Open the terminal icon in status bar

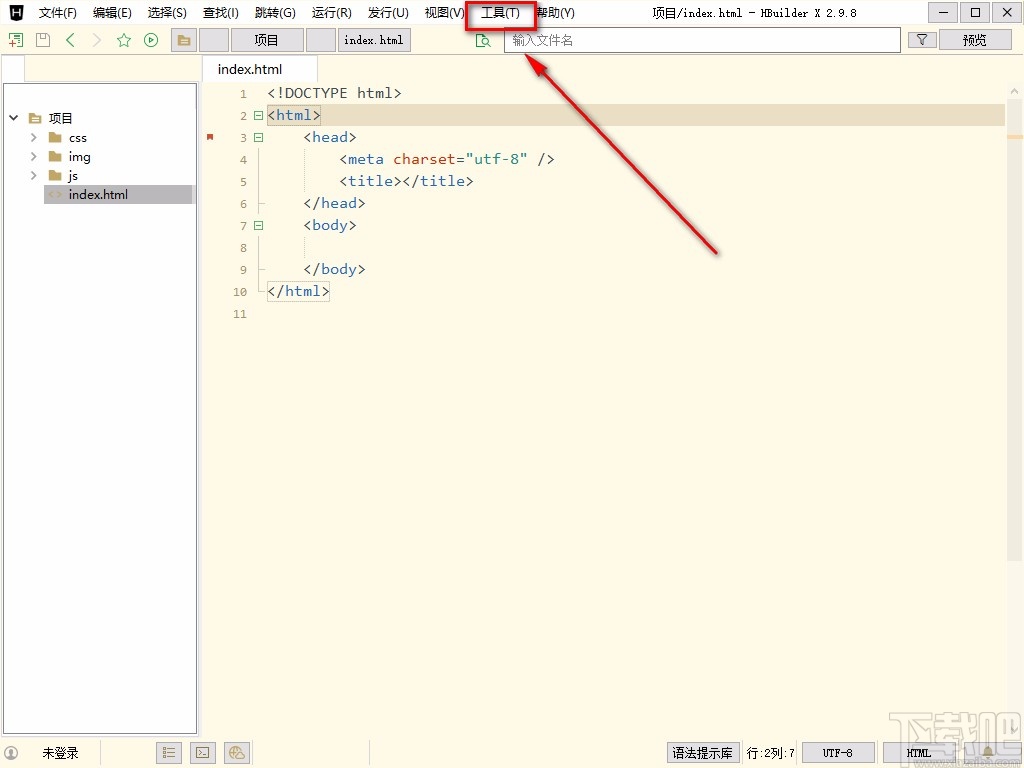[202, 753]
